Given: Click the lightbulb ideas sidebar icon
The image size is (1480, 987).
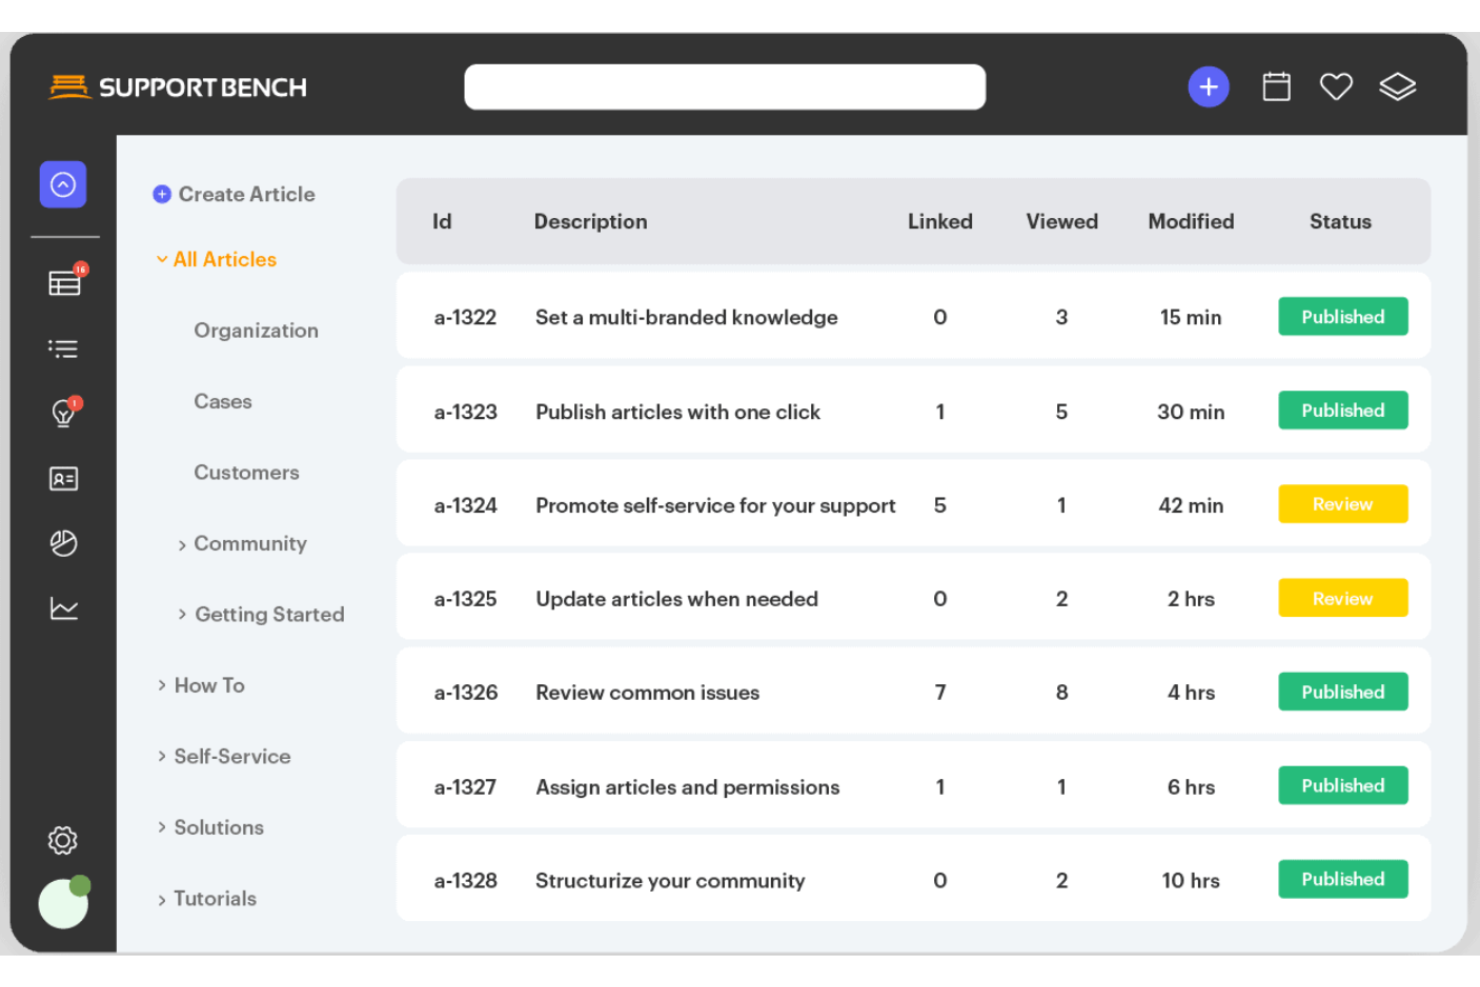Looking at the screenshot, I should tap(64, 411).
